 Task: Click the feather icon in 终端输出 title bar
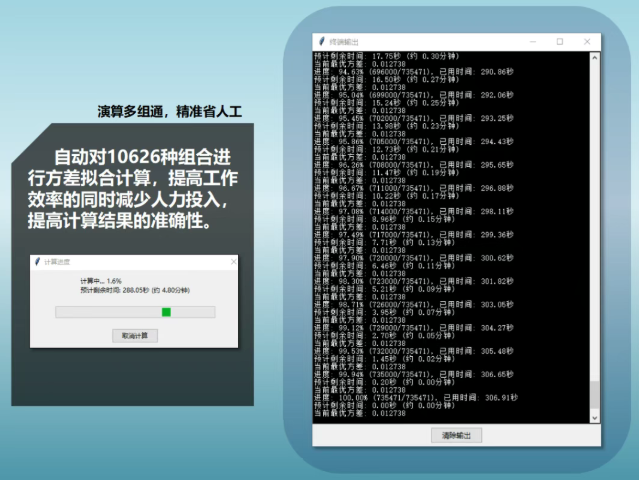click(321, 41)
